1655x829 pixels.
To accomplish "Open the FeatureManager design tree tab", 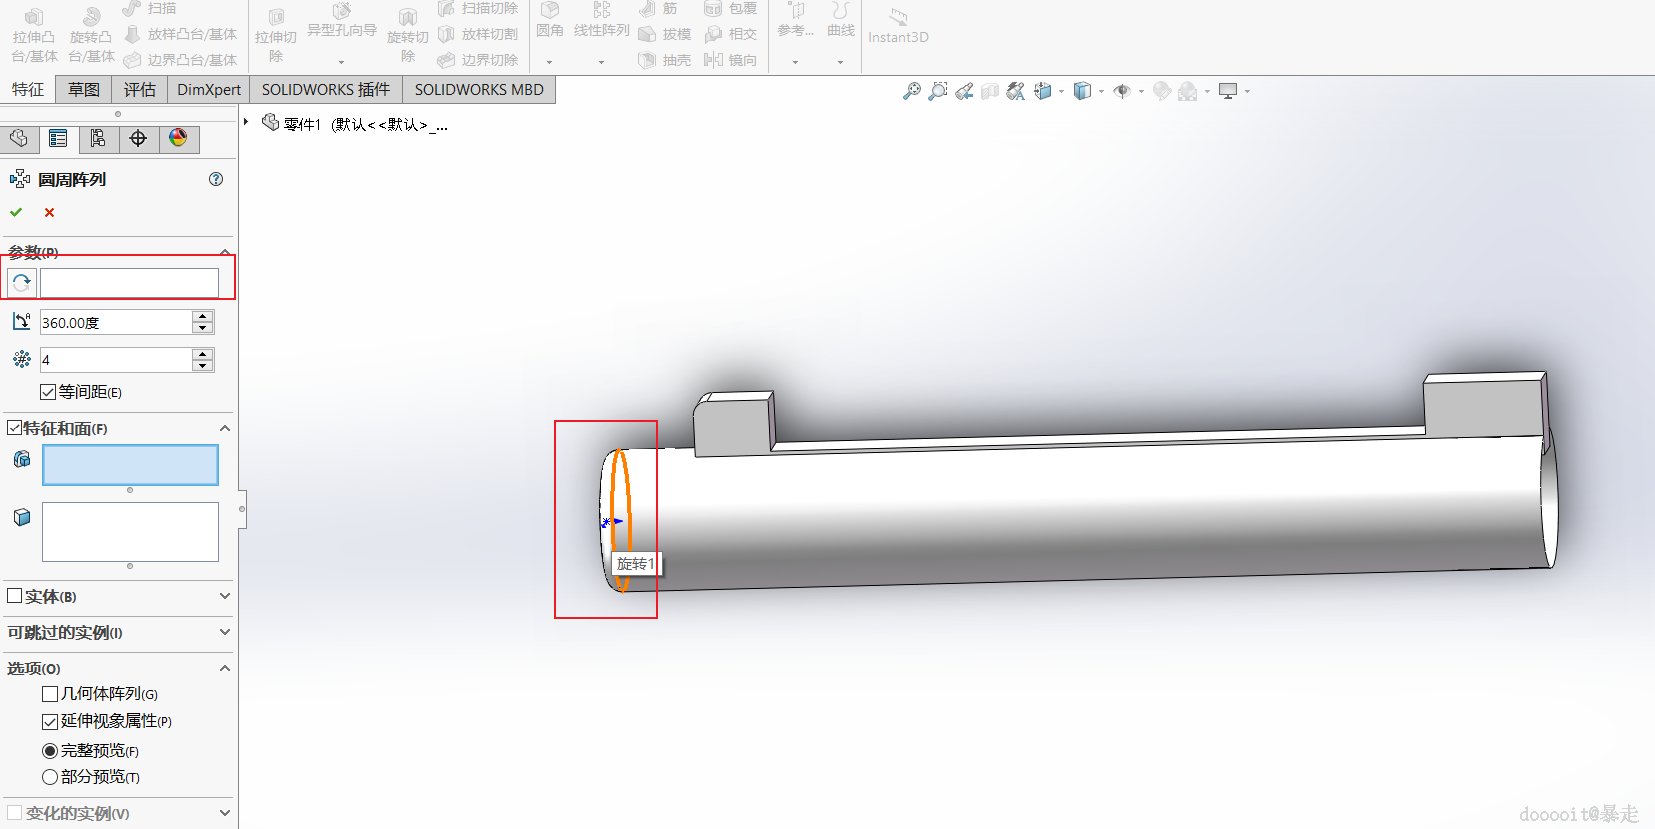I will [x=19, y=138].
